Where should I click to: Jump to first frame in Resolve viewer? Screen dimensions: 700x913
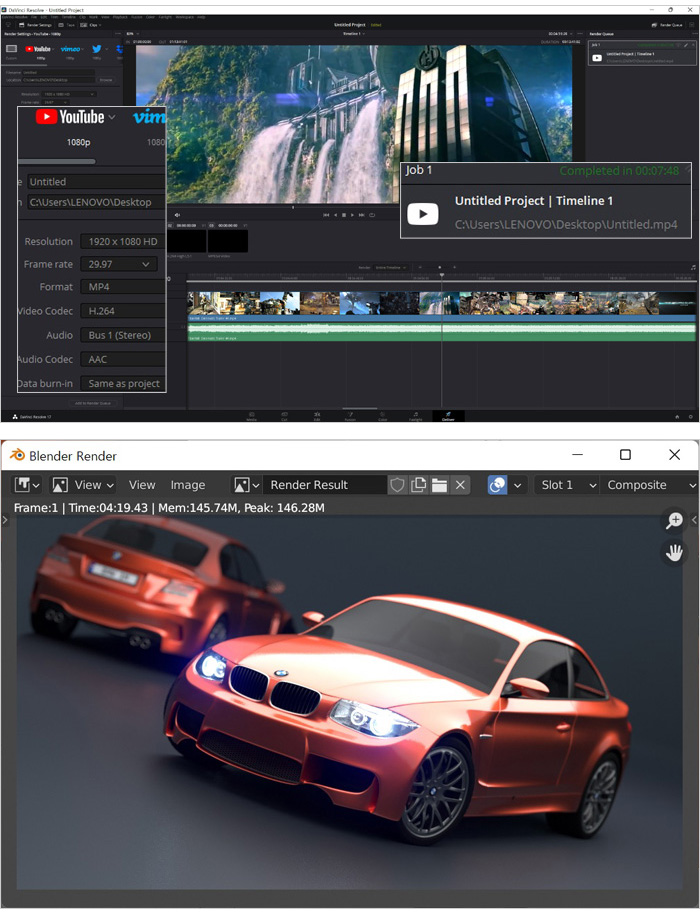coord(326,215)
